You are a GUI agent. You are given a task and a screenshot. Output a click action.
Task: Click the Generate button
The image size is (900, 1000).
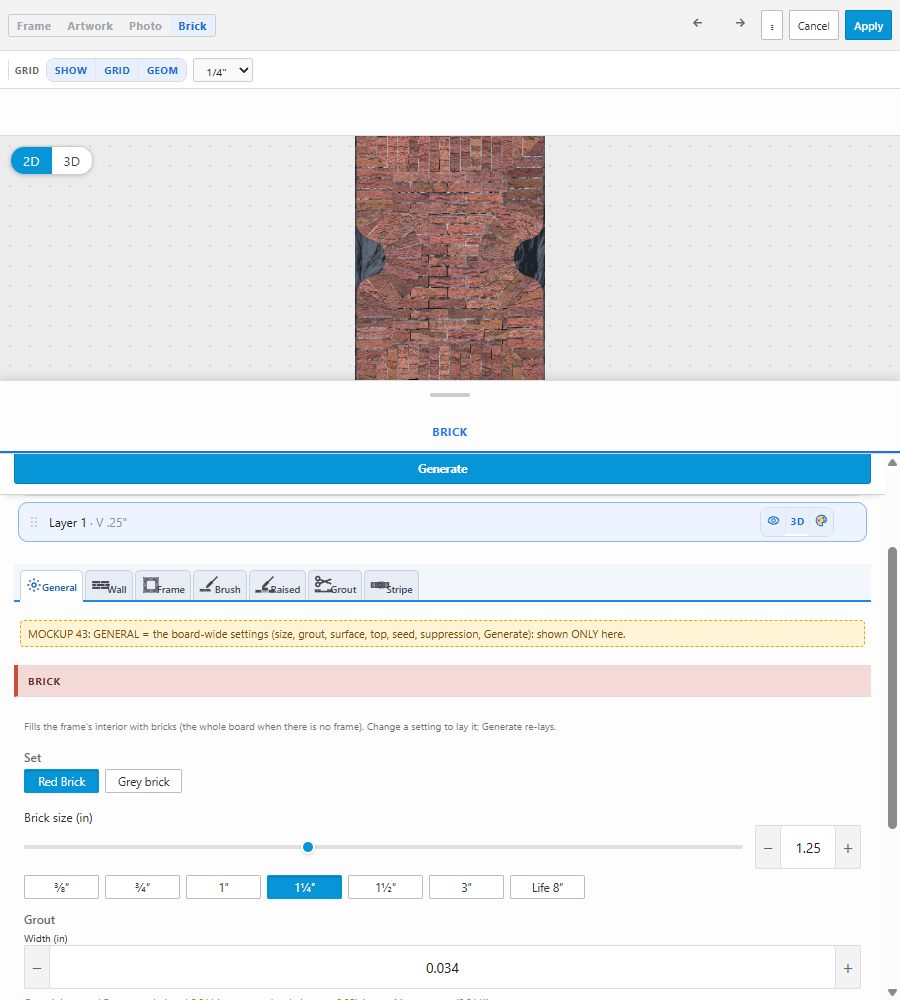(x=442, y=469)
